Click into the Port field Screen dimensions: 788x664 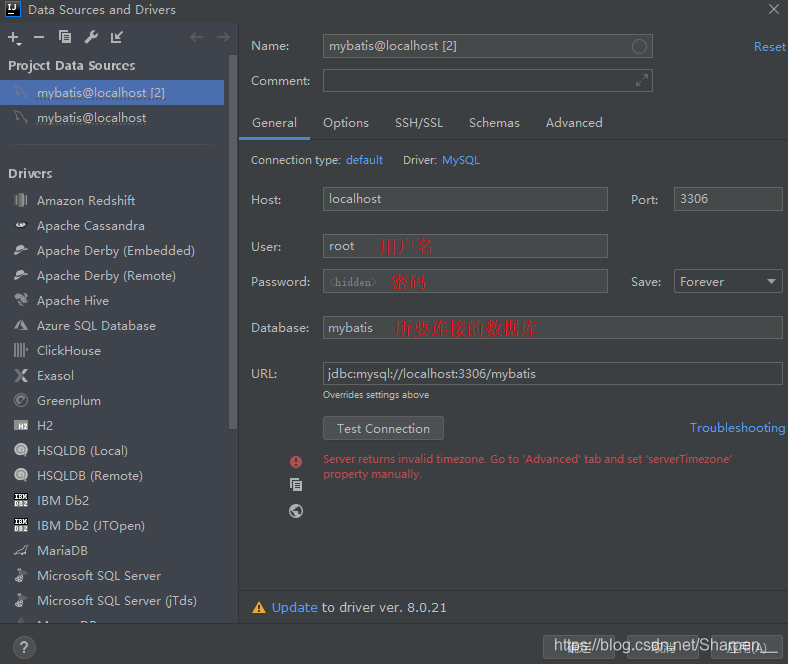[x=728, y=199]
